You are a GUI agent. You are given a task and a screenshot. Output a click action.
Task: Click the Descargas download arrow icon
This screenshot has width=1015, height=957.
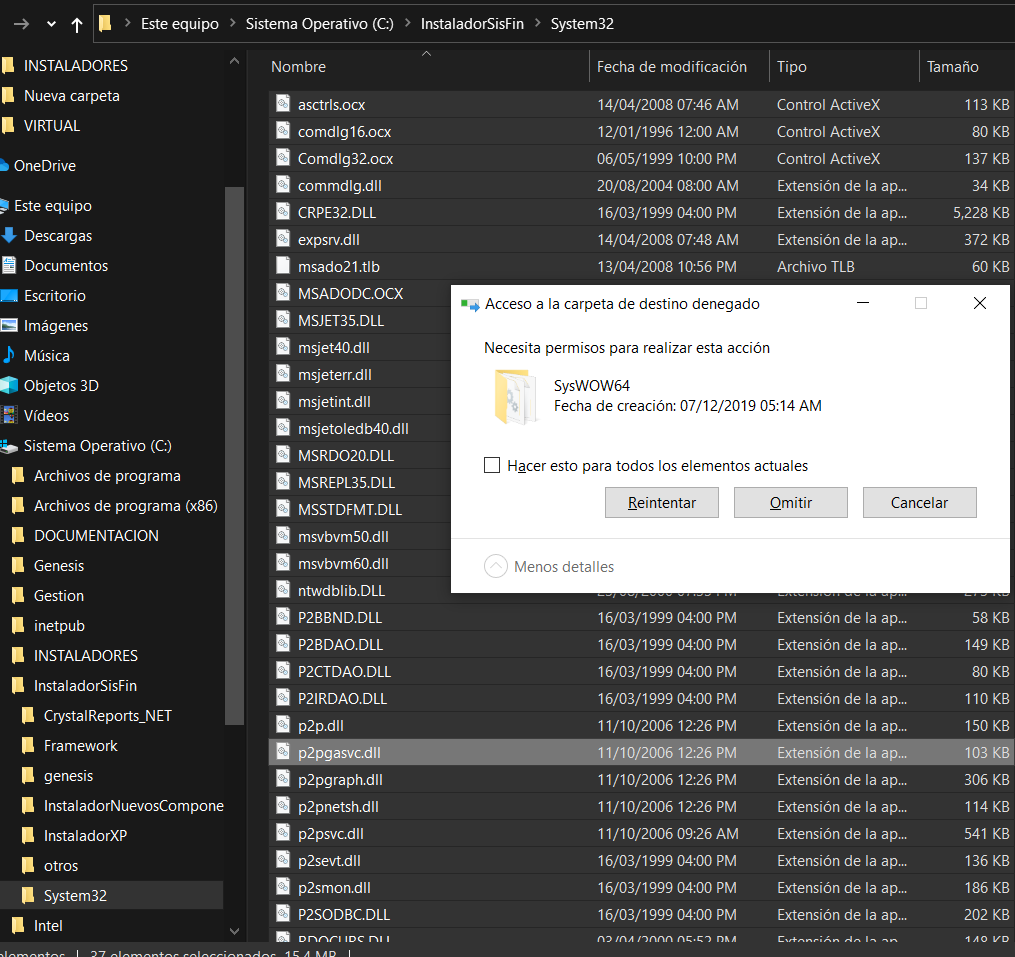coord(8,235)
